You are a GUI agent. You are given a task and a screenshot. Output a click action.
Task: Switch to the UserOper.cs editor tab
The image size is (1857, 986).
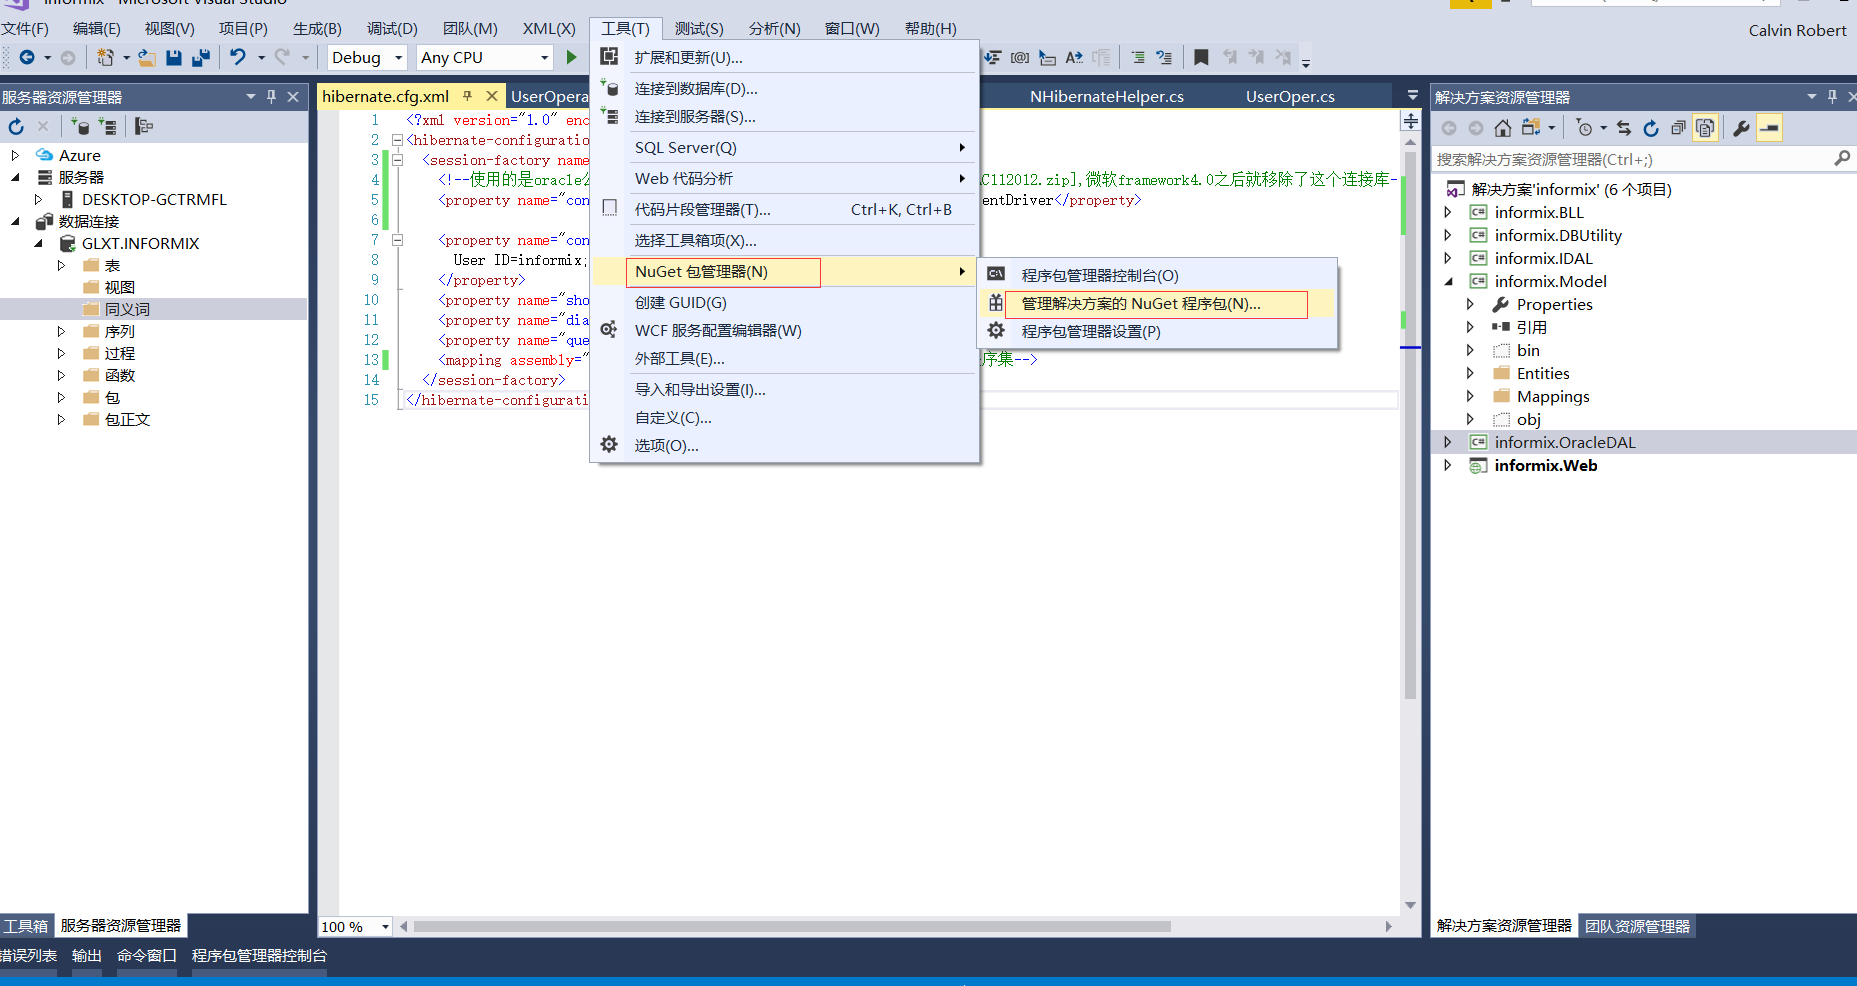point(1290,96)
